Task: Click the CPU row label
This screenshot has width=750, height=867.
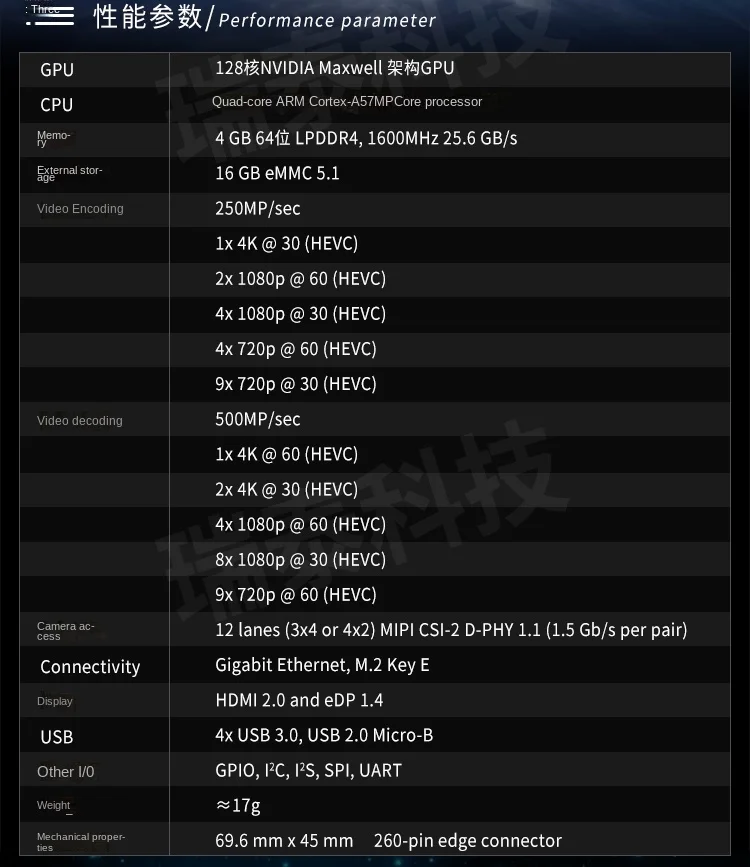Action: tap(57, 105)
